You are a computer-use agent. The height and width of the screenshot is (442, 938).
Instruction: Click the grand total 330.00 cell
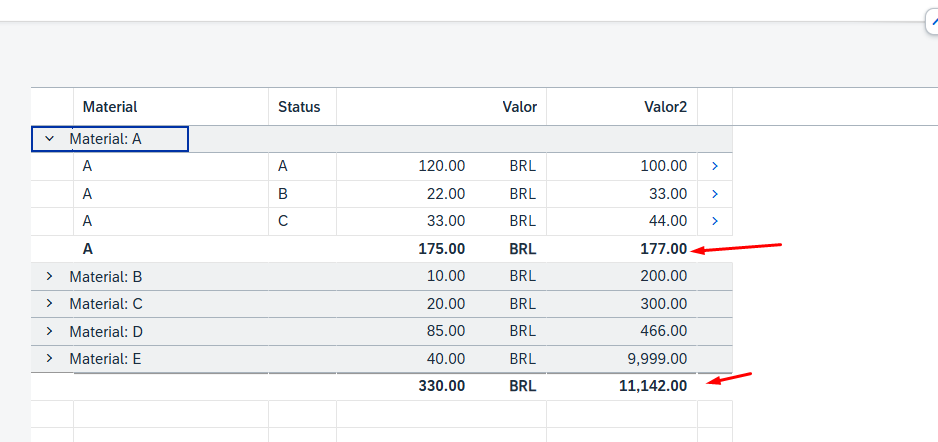click(441, 386)
